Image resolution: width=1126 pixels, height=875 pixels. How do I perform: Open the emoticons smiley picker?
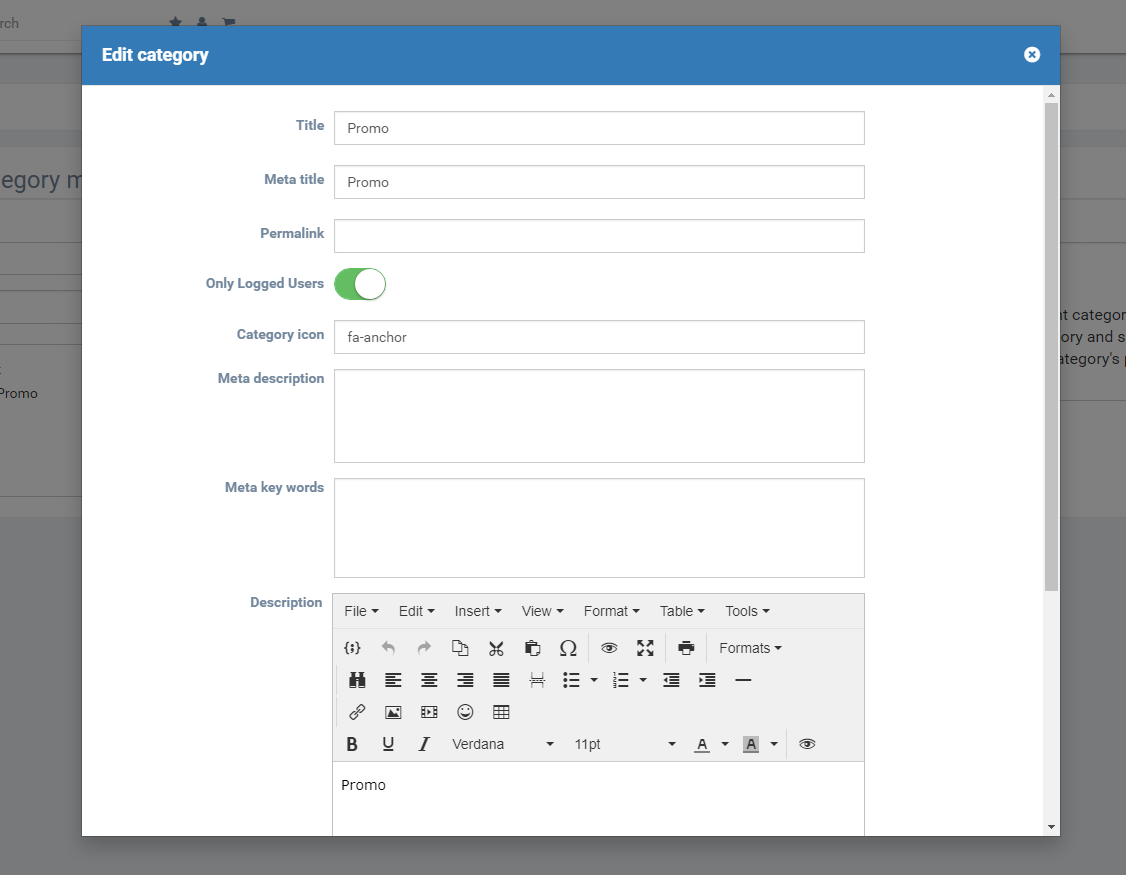[465, 712]
